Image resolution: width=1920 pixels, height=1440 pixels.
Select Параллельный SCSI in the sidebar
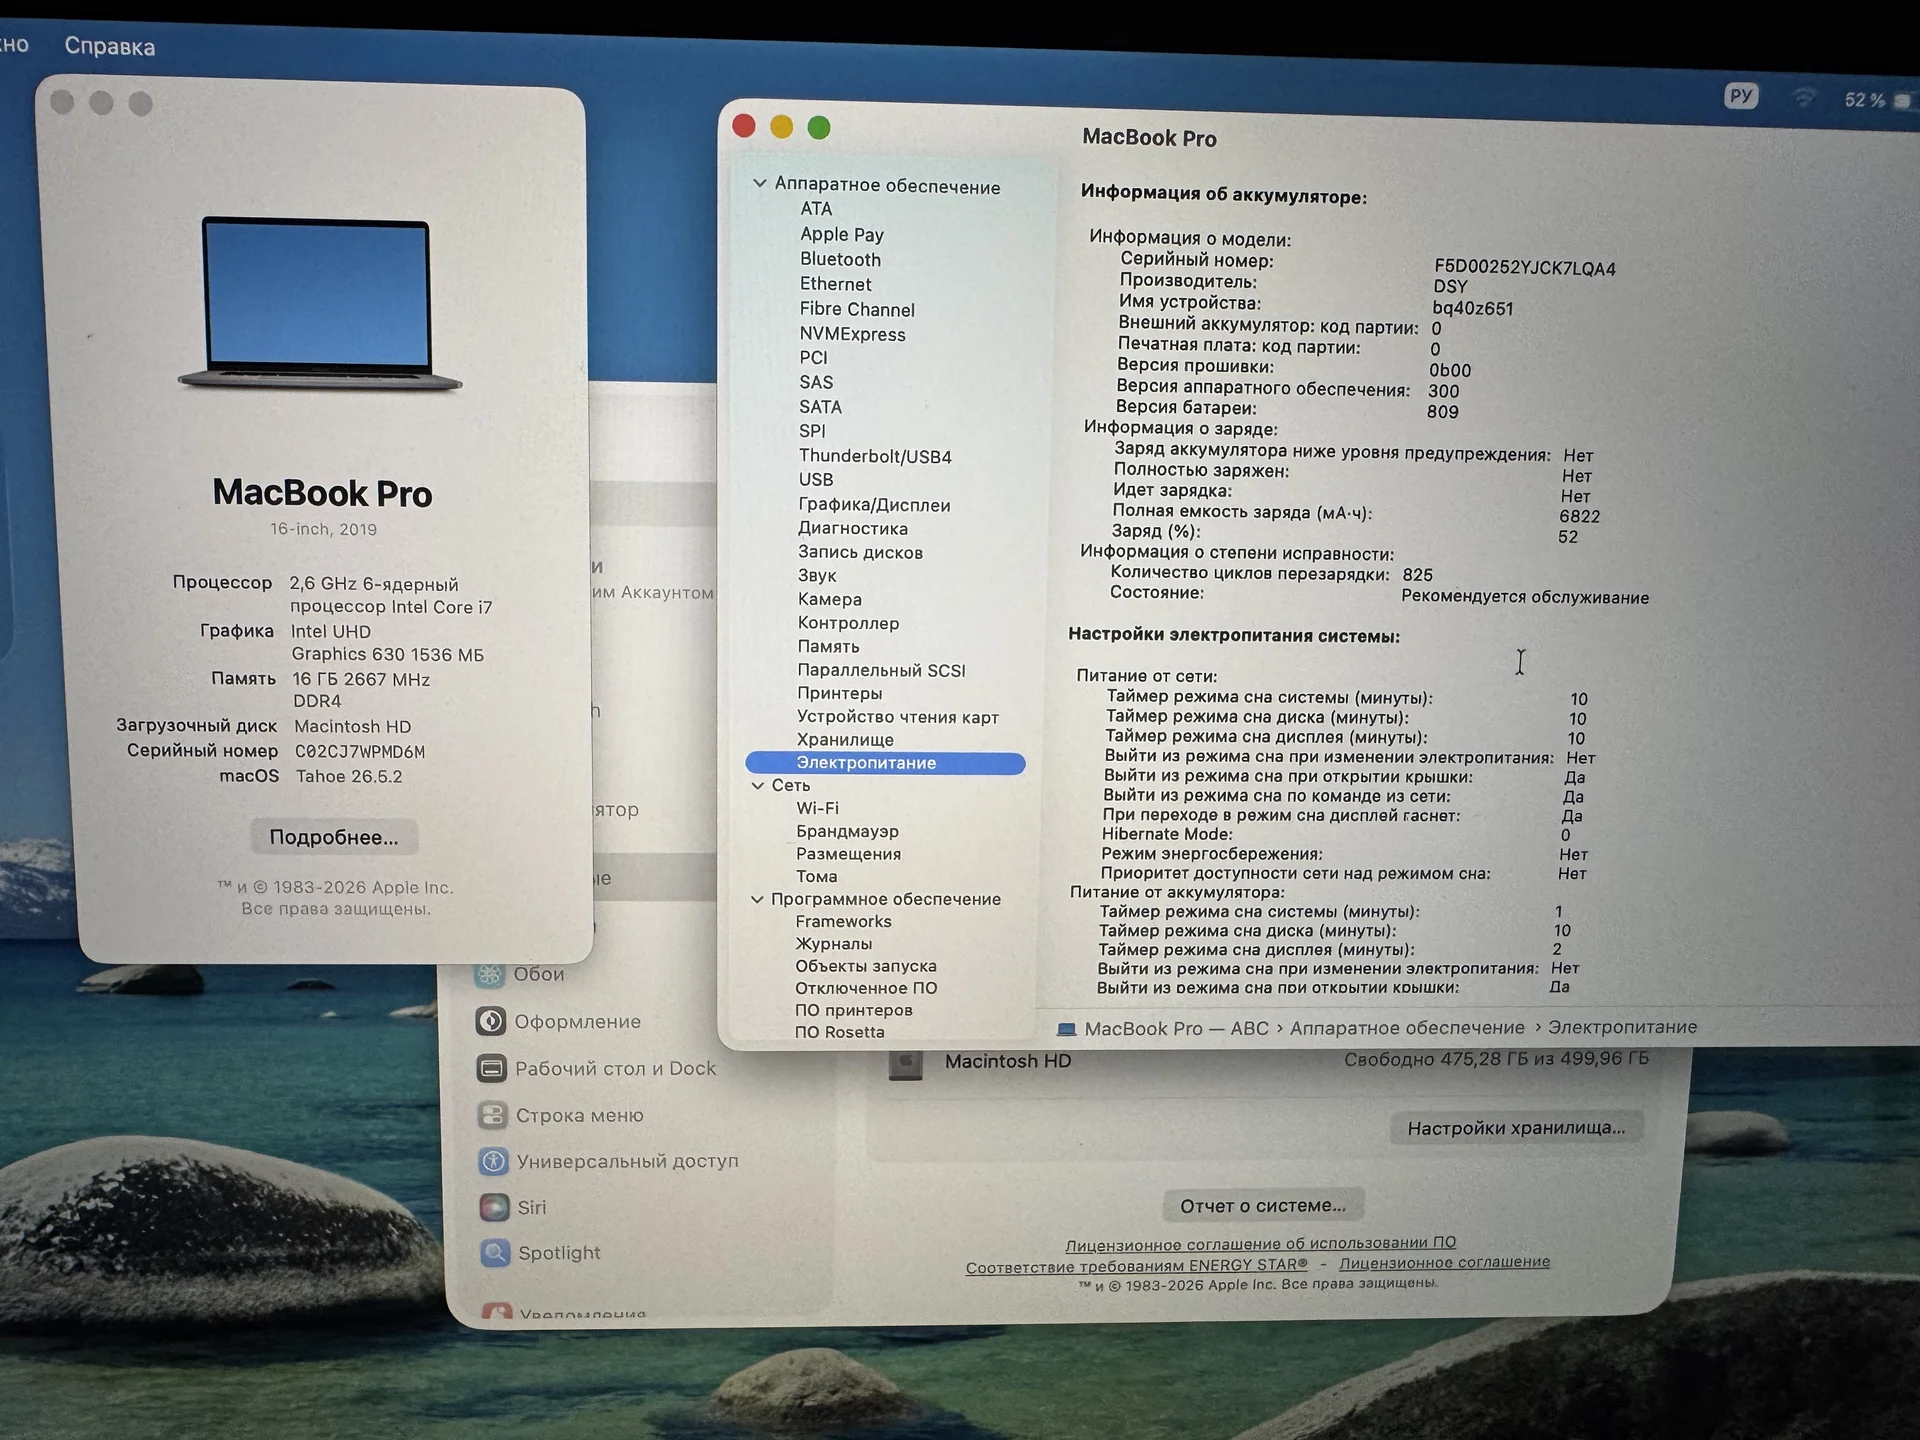click(x=881, y=670)
